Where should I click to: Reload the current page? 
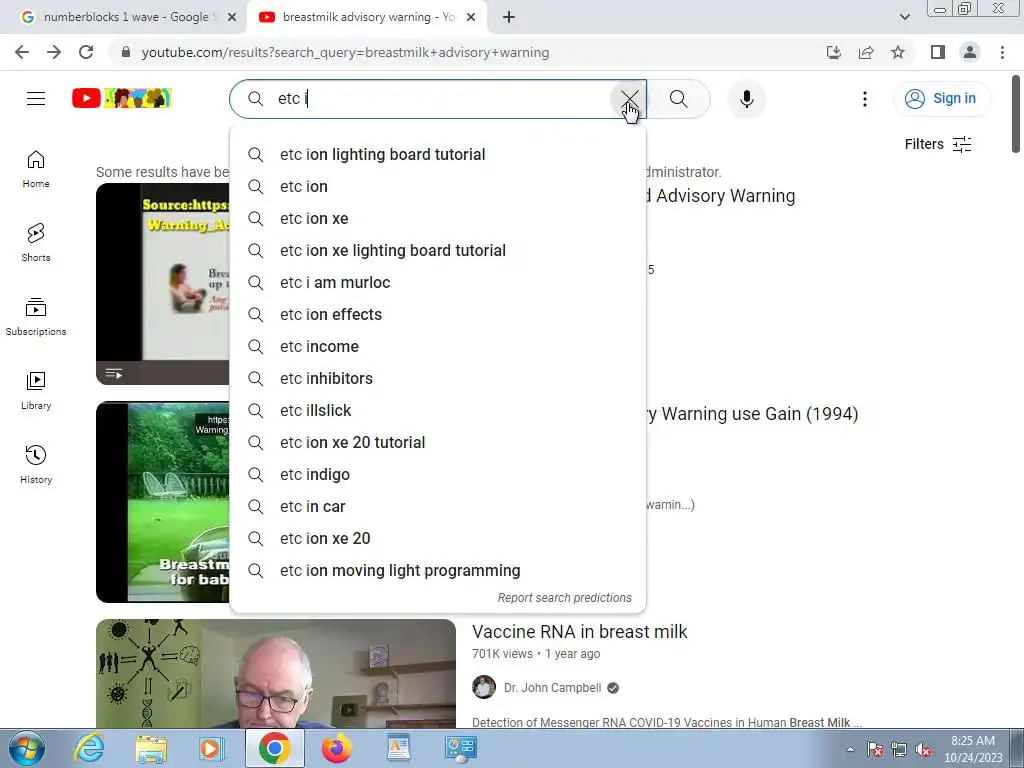(x=86, y=52)
